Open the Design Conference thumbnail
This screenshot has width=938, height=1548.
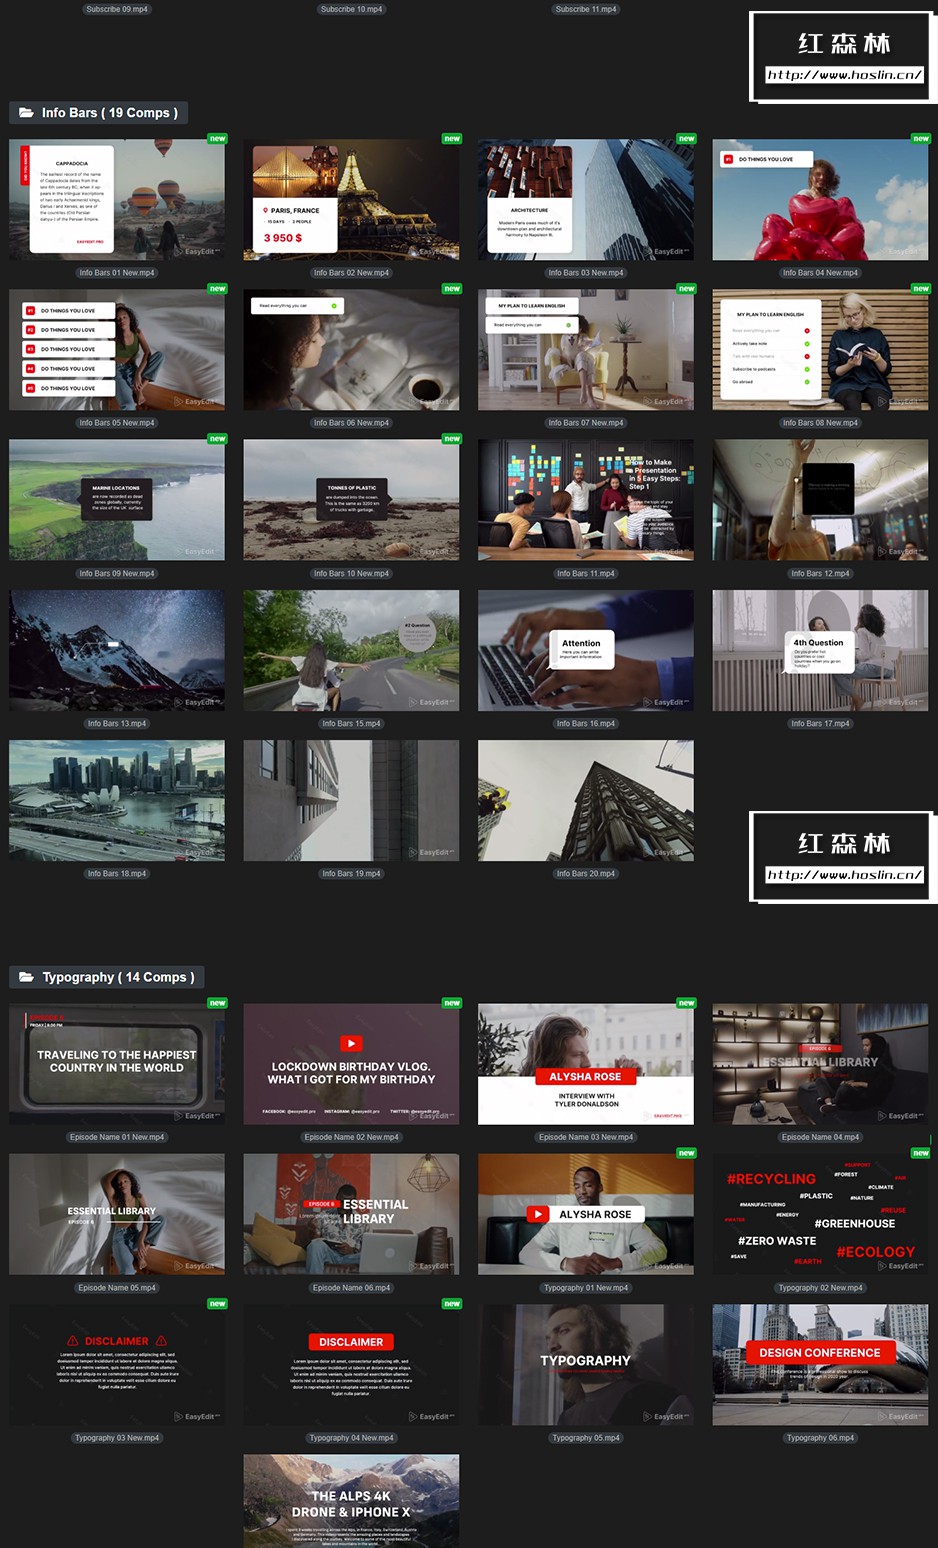point(820,1365)
